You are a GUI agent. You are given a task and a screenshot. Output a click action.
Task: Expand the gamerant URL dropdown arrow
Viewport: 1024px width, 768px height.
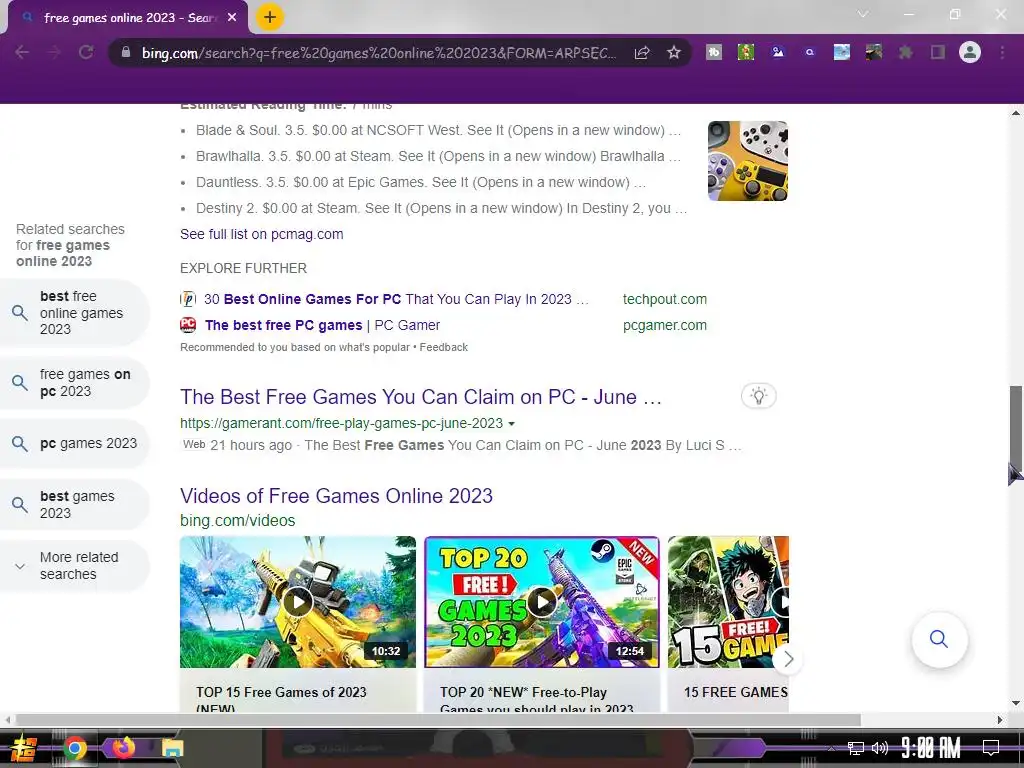[x=511, y=424]
